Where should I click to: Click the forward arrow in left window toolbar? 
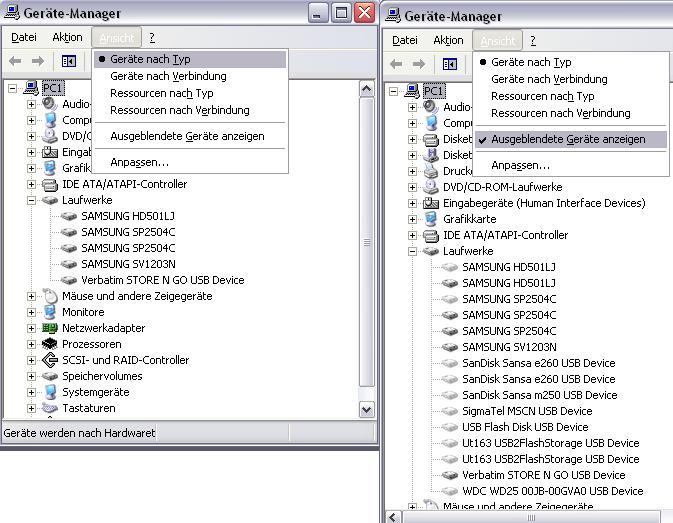pyautogui.click(x=38, y=61)
